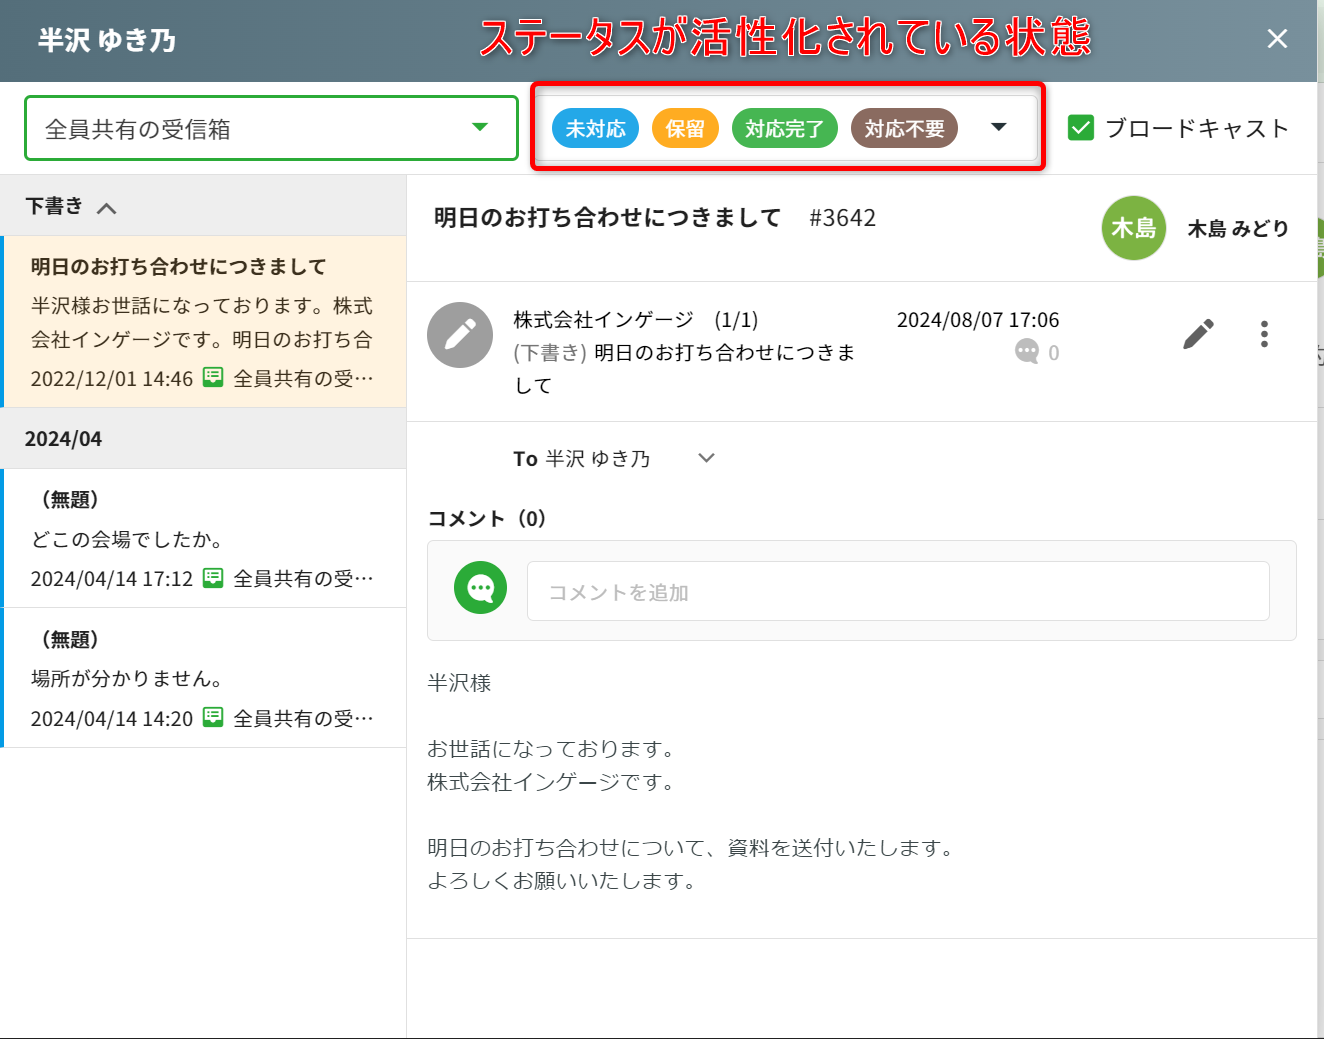
Task: Select the 保留 status tag
Action: (685, 129)
